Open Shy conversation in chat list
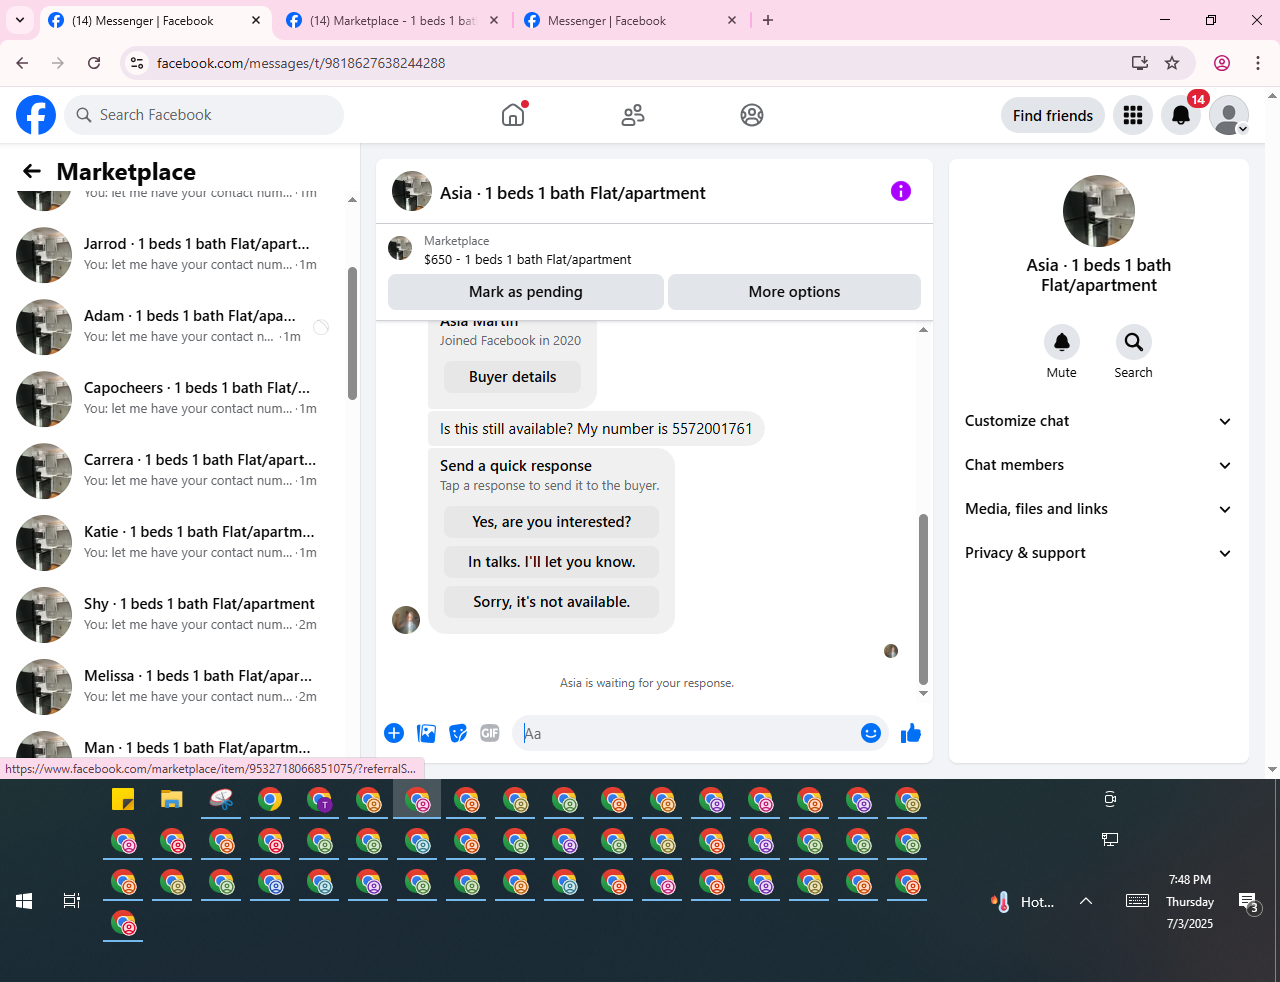This screenshot has height=982, width=1280. pos(175,615)
